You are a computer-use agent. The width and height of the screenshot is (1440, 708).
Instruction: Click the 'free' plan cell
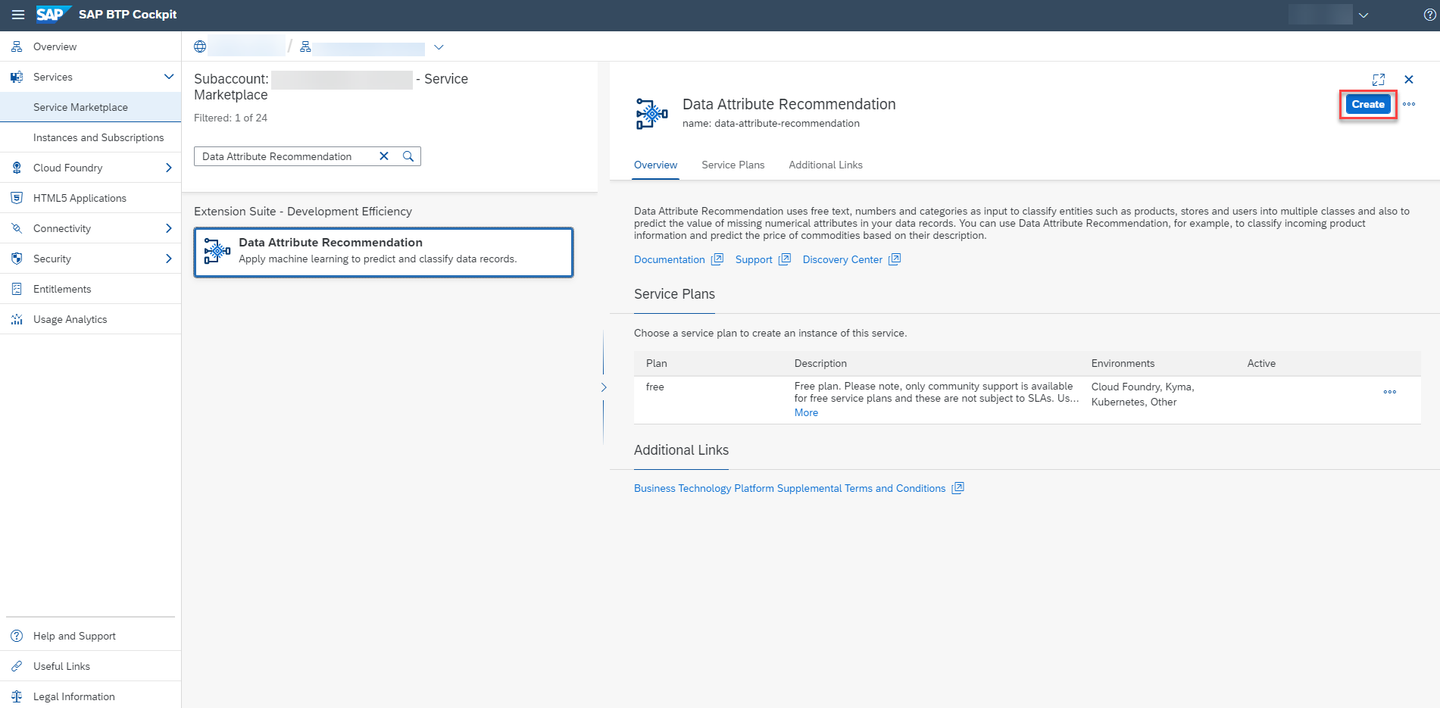(x=655, y=387)
